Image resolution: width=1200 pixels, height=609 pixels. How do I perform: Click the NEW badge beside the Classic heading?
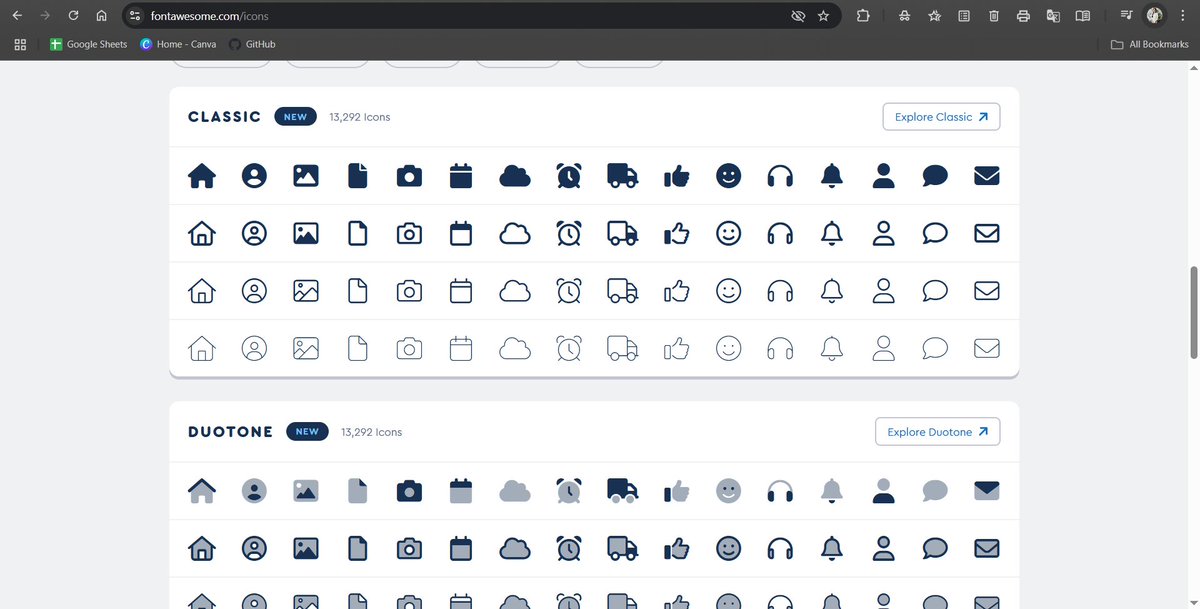[x=296, y=117]
